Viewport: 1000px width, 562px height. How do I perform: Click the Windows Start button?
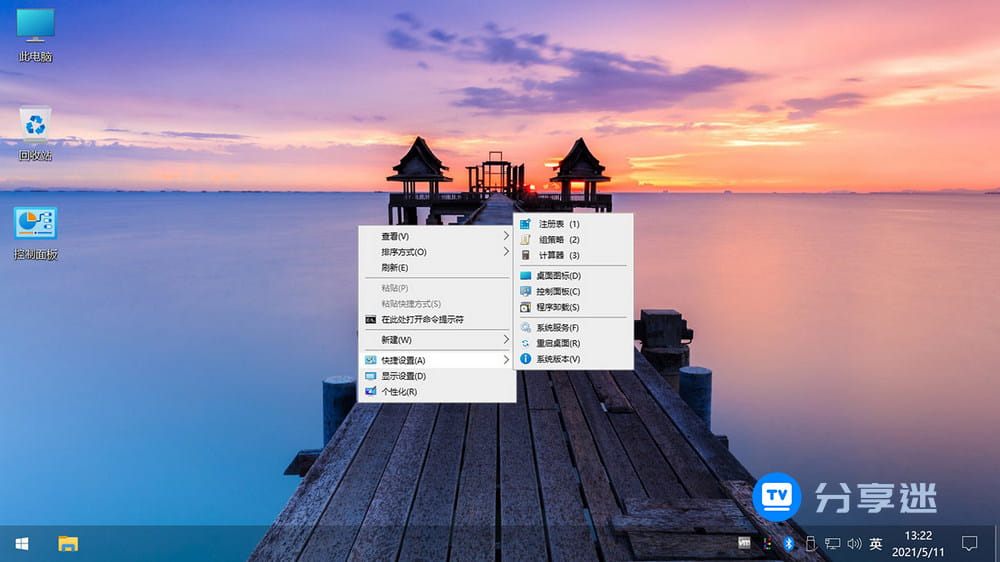tap(21, 544)
